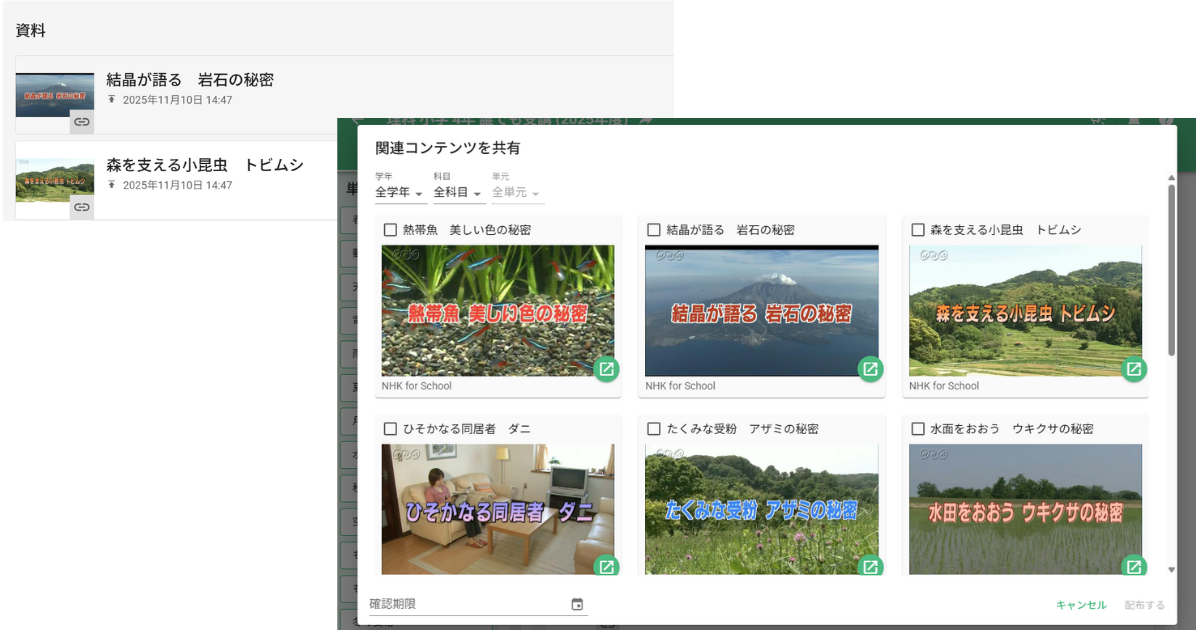Viewport: 1200px width, 630px height.
Task: Open the calendar icon next to 確認期限
Action: pyautogui.click(x=578, y=603)
